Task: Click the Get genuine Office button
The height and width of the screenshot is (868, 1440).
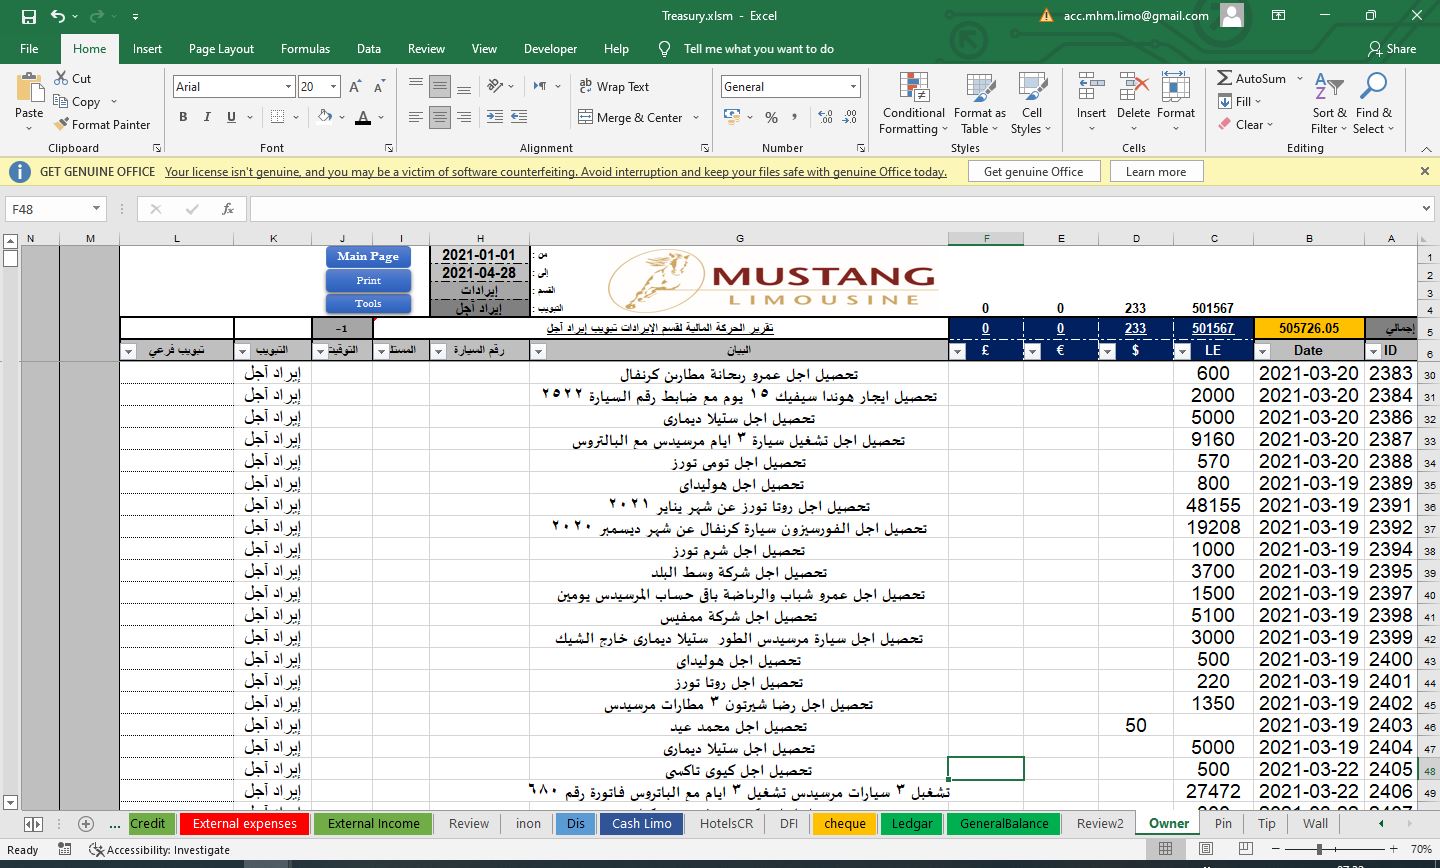Action: click(x=1033, y=172)
